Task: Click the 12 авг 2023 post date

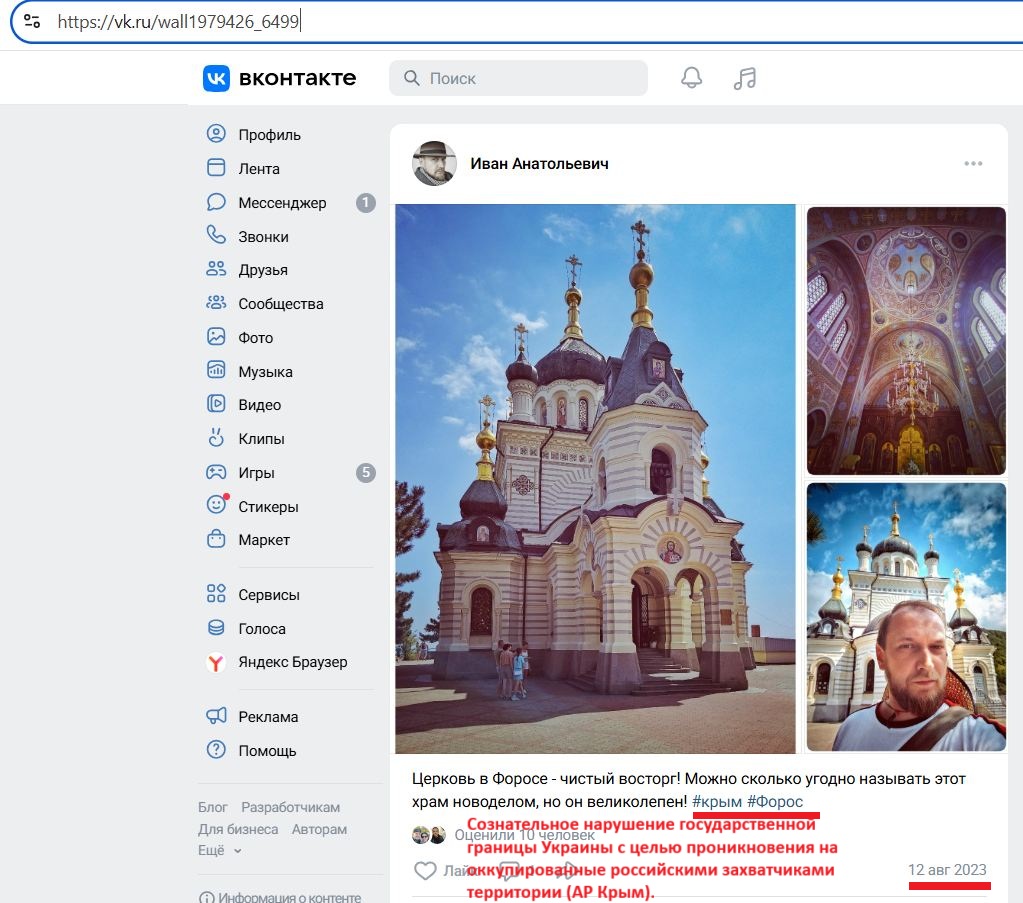Action: [947, 870]
